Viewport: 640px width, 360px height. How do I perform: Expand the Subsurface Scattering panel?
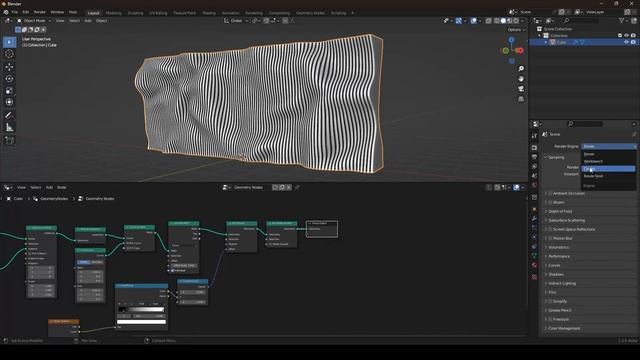(x=567, y=220)
